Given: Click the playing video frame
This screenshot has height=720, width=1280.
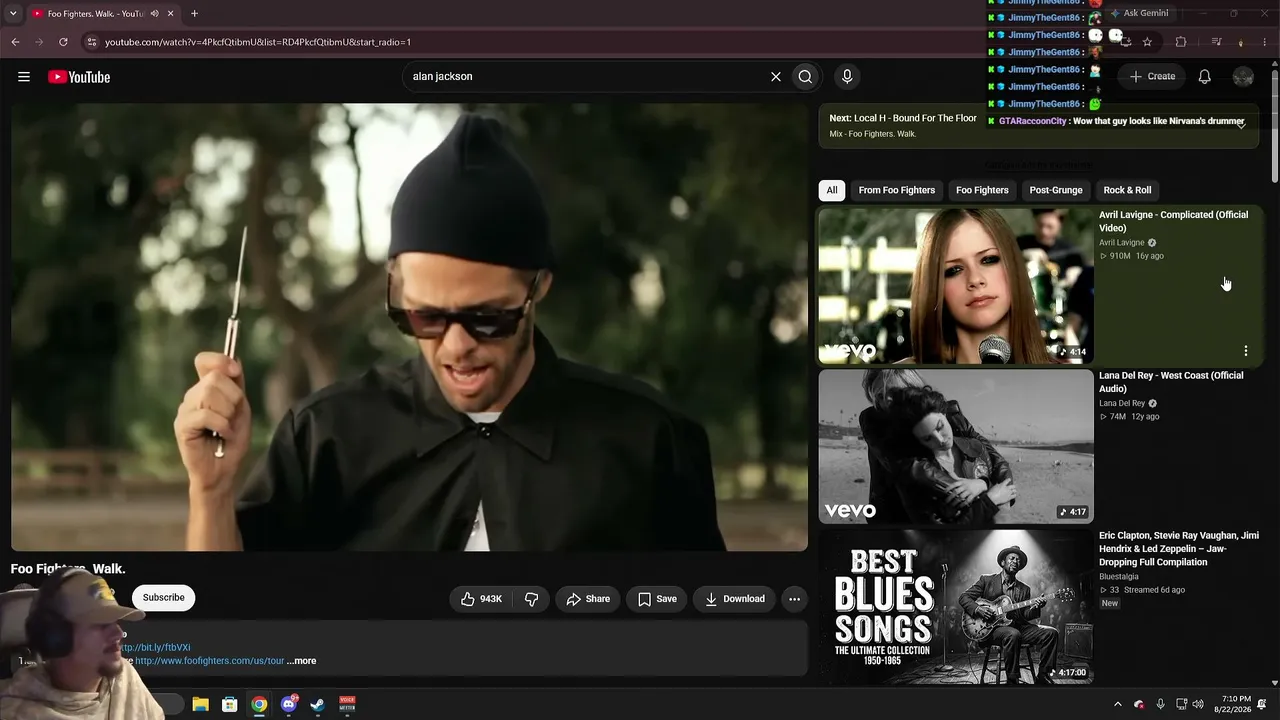Looking at the screenshot, I should (x=409, y=327).
